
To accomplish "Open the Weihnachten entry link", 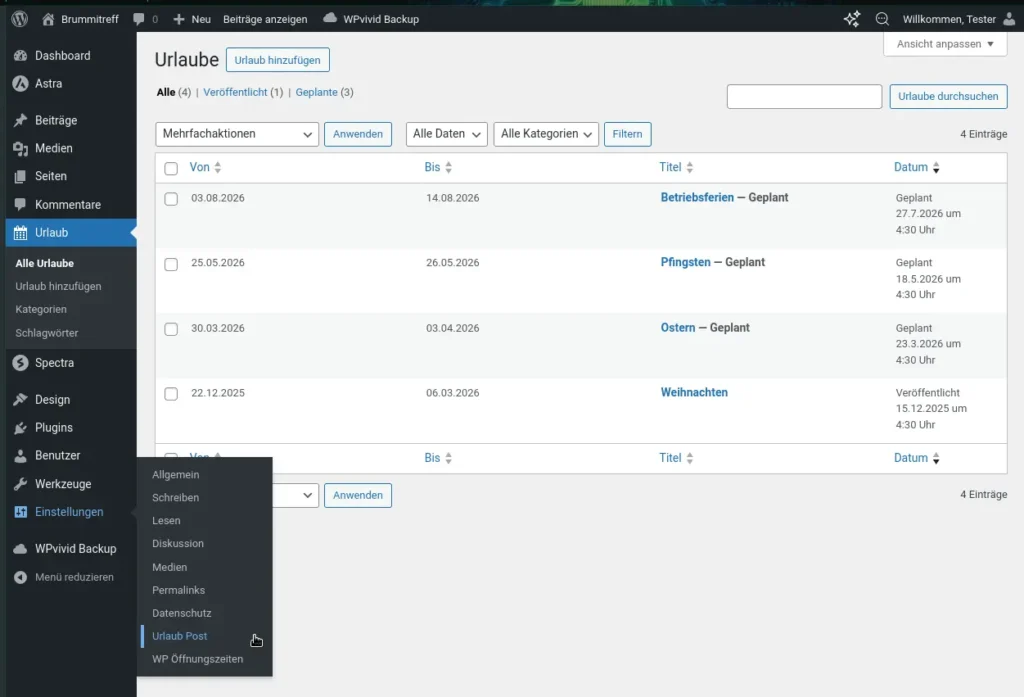I will 694,393.
